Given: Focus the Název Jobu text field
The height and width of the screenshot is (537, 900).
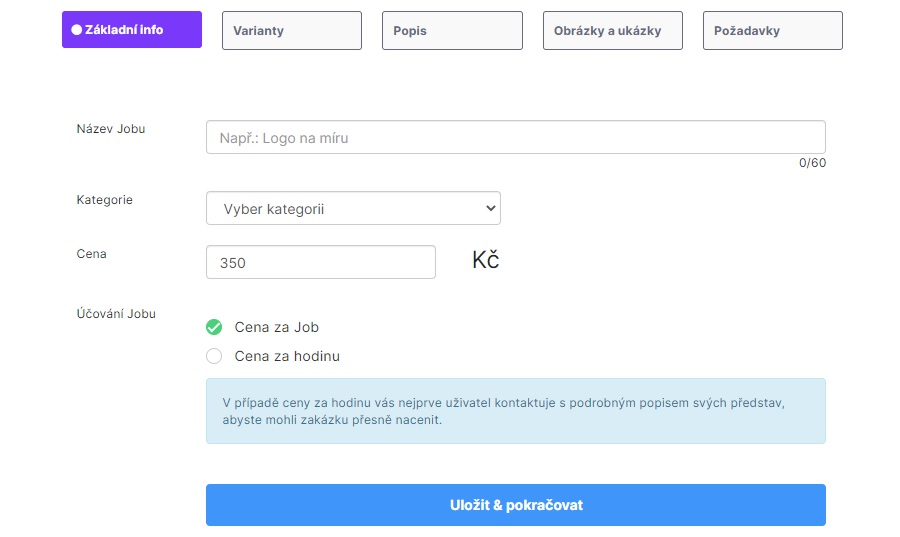Looking at the screenshot, I should 515,137.
